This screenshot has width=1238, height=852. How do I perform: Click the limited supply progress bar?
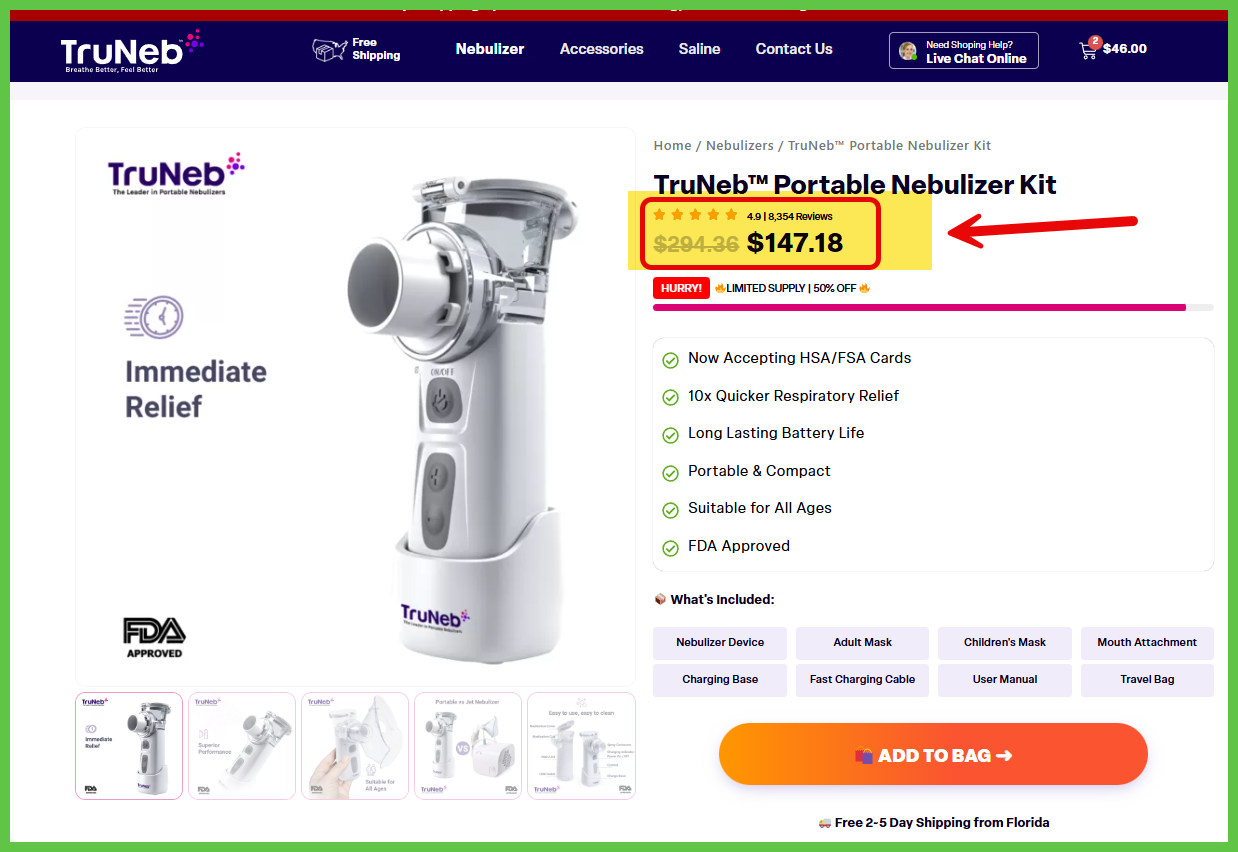(x=933, y=308)
